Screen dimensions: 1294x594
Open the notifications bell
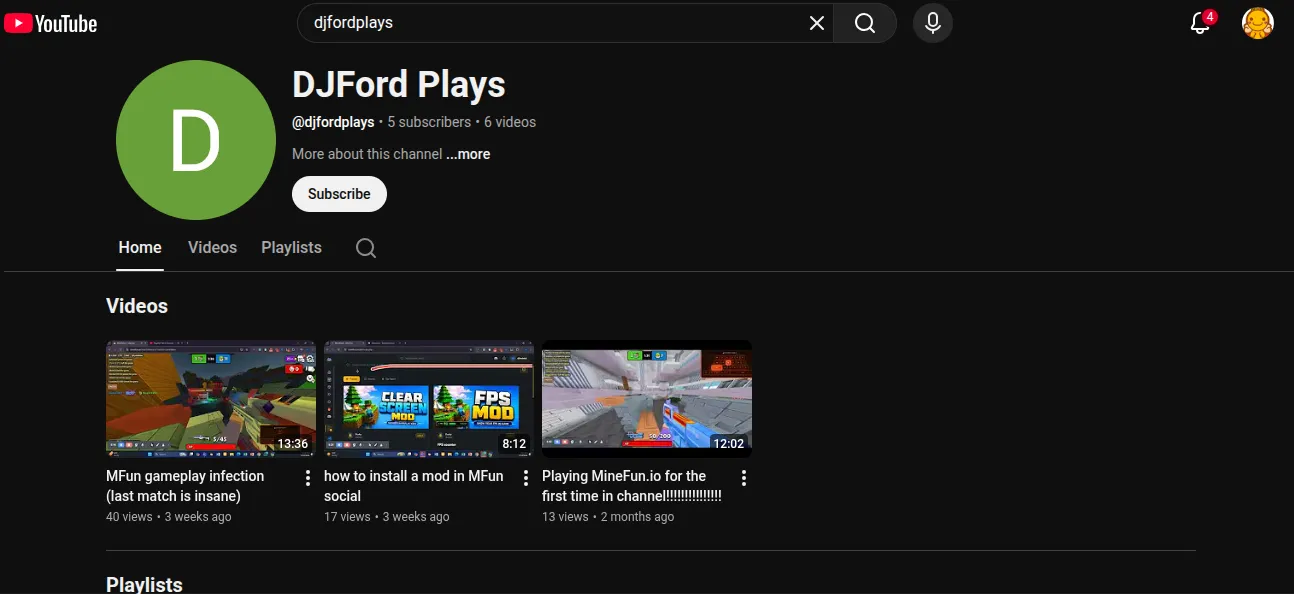[x=1200, y=23]
